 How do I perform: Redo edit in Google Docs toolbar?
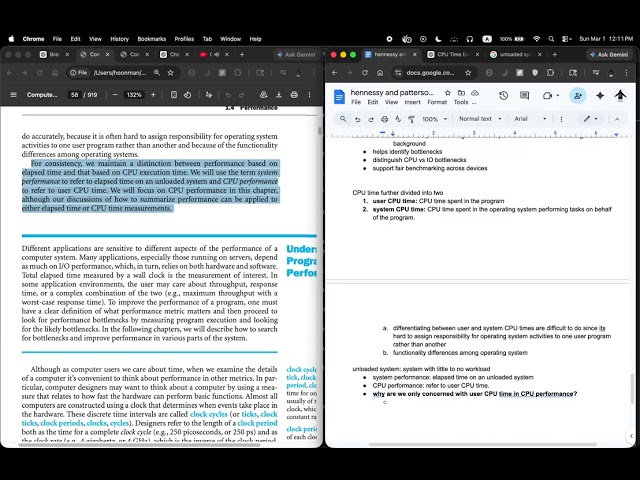[371, 119]
